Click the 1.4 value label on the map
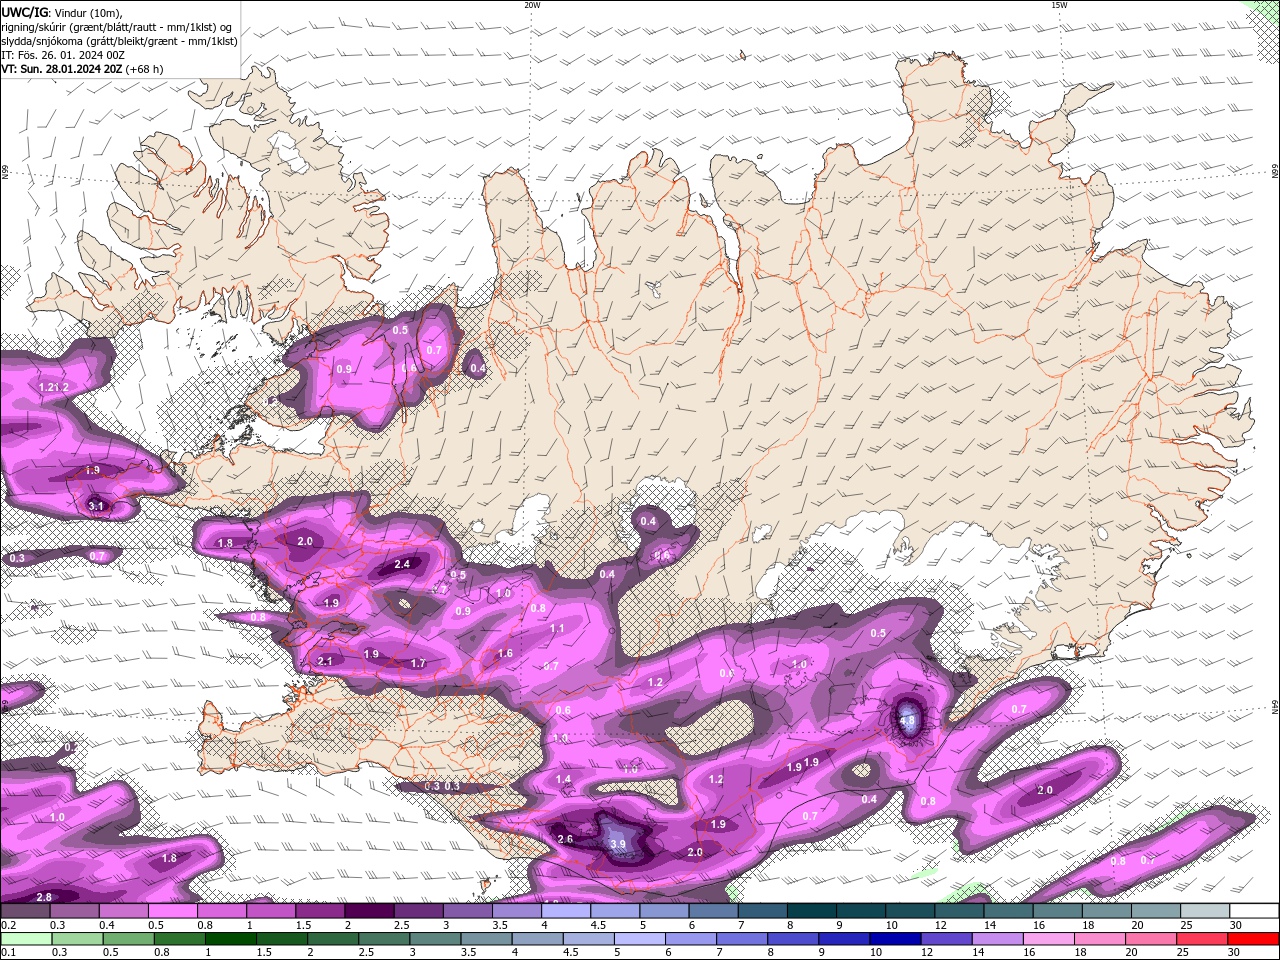The height and width of the screenshot is (960, 1280). (564, 779)
